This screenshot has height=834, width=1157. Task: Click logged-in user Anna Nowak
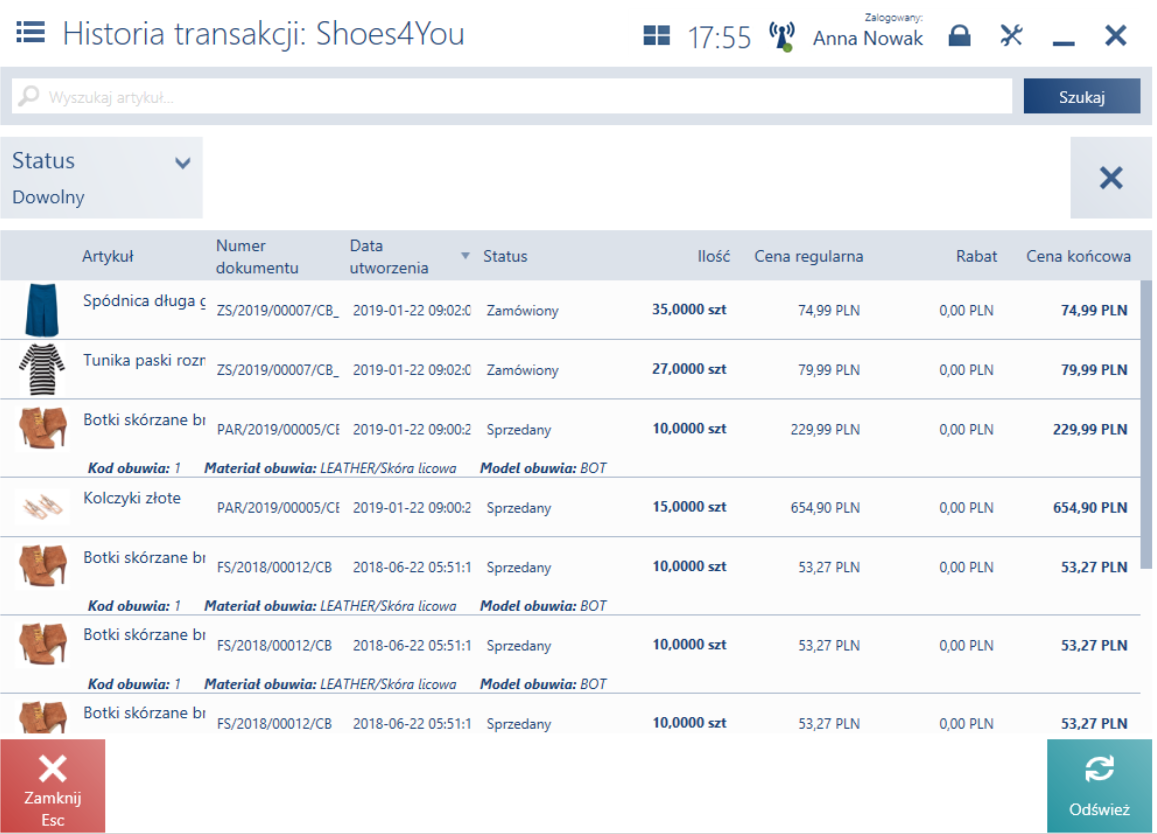tap(867, 38)
